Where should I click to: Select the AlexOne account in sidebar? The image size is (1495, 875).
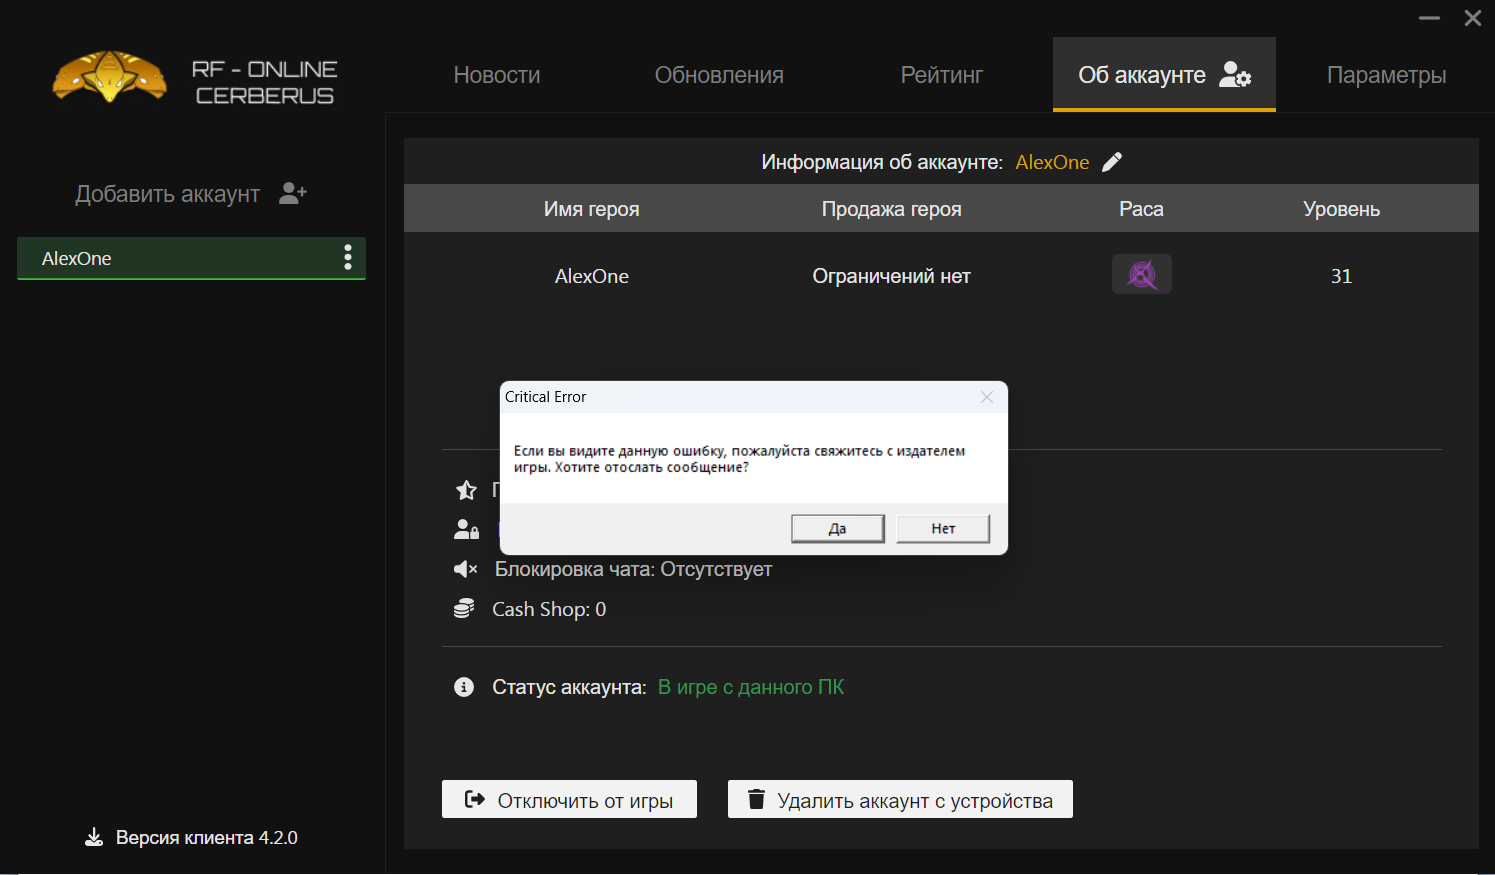point(191,258)
